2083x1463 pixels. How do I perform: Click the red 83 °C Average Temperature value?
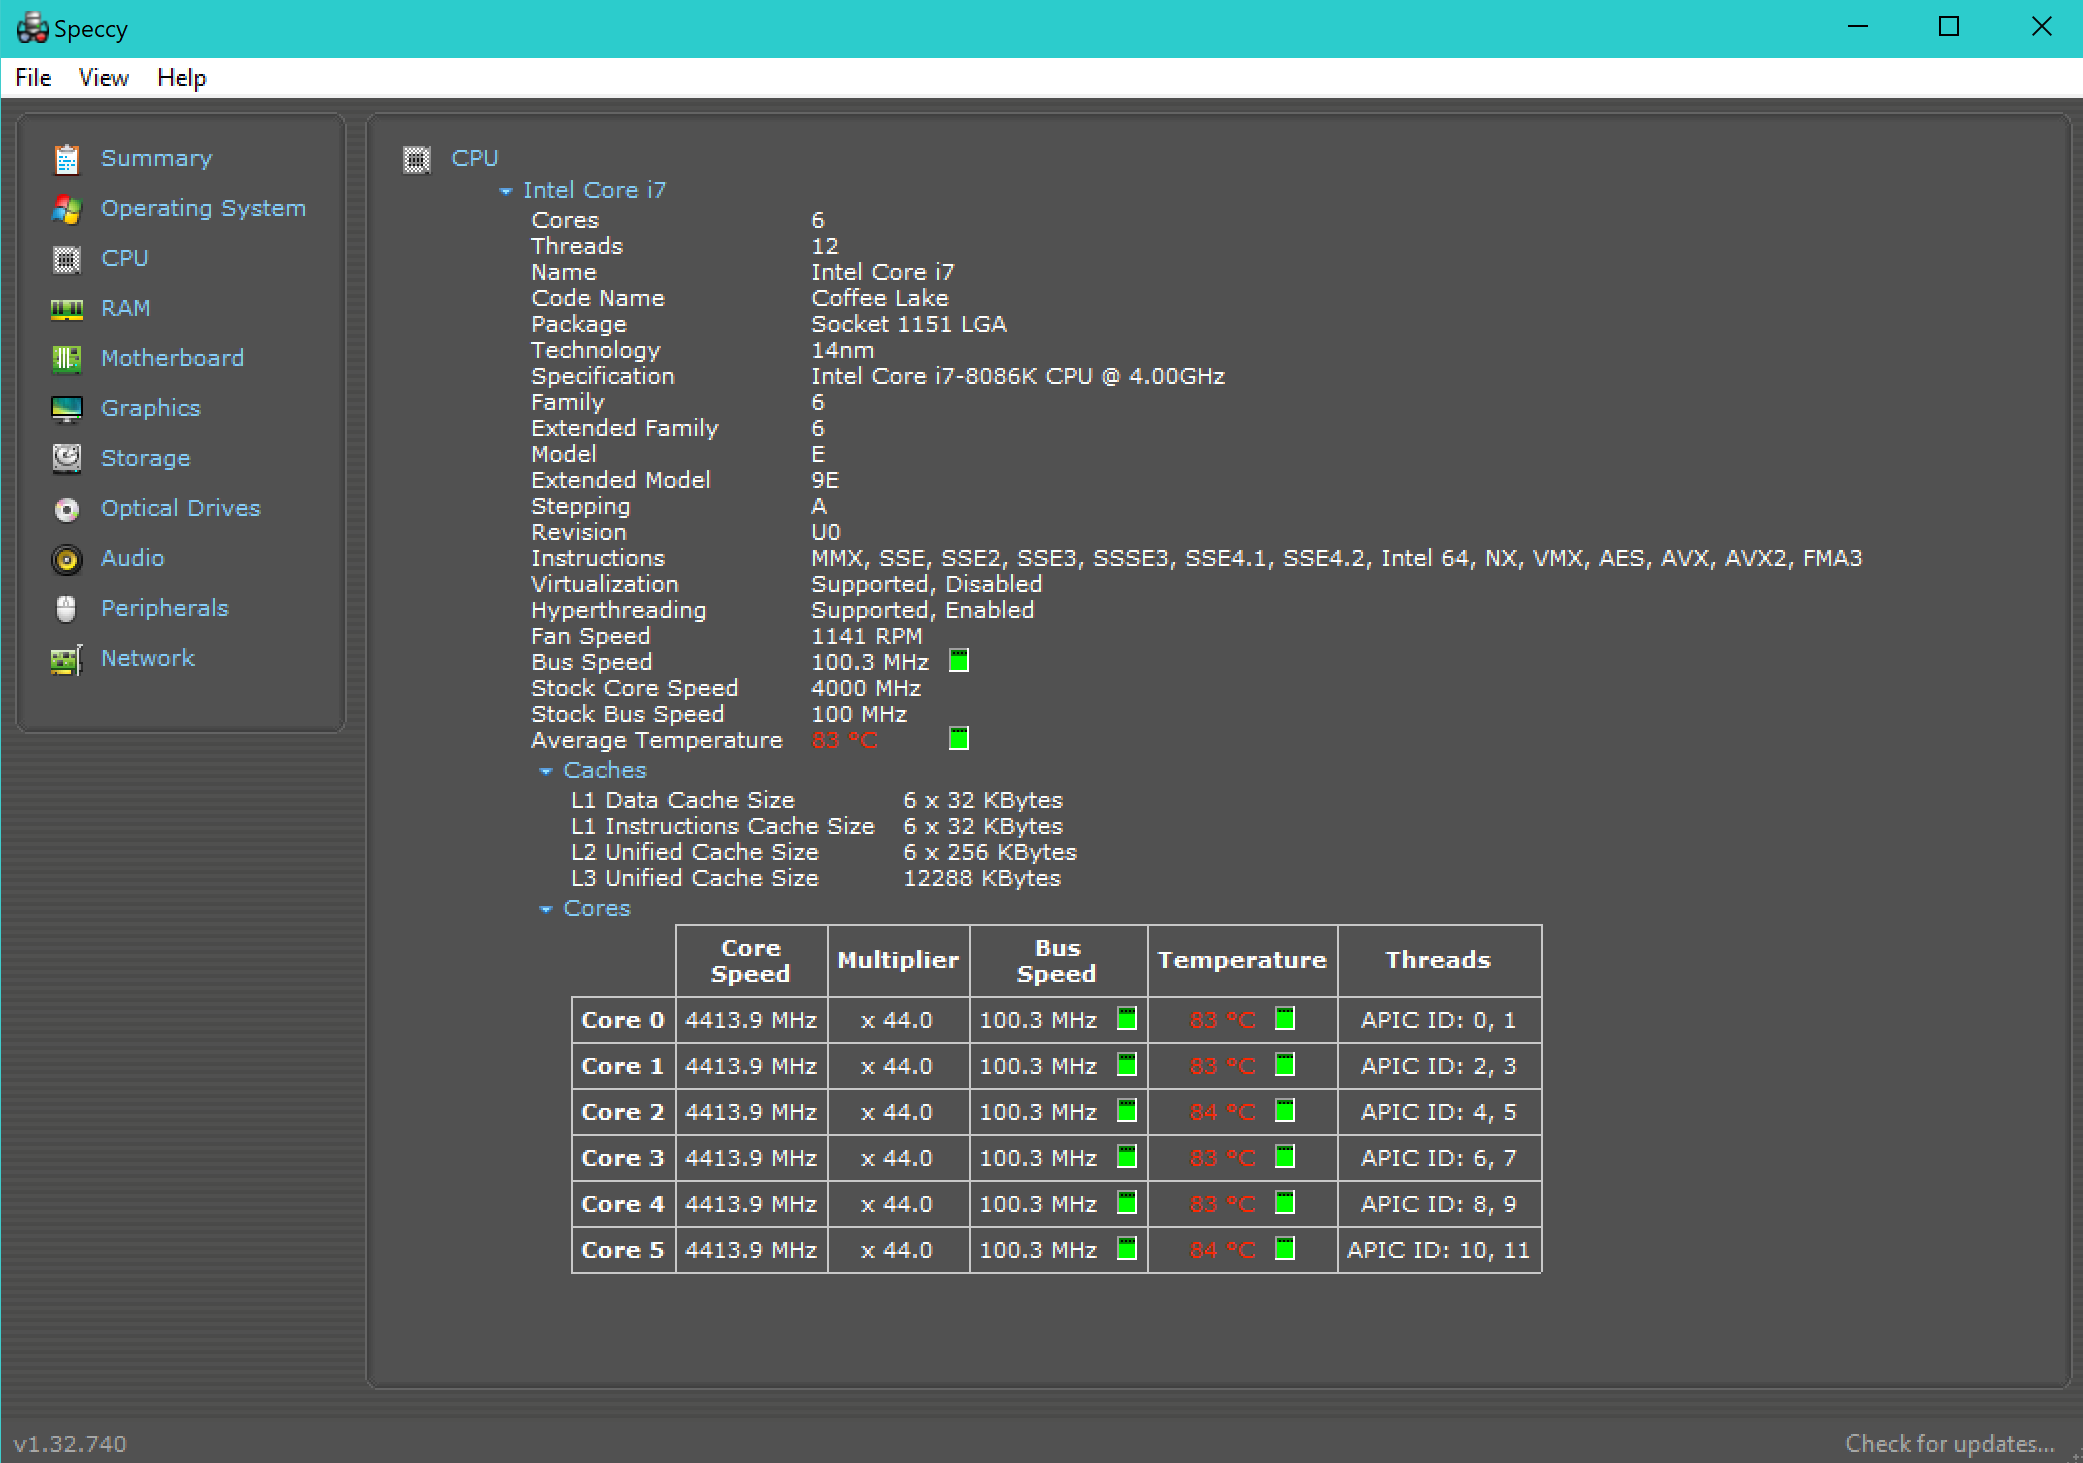click(x=845, y=740)
